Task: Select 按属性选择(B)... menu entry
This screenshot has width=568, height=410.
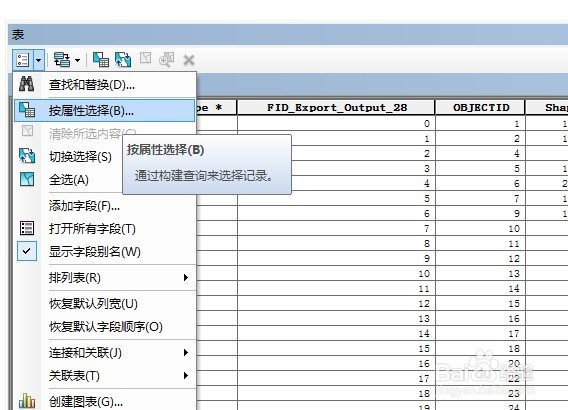Action: [x=105, y=110]
